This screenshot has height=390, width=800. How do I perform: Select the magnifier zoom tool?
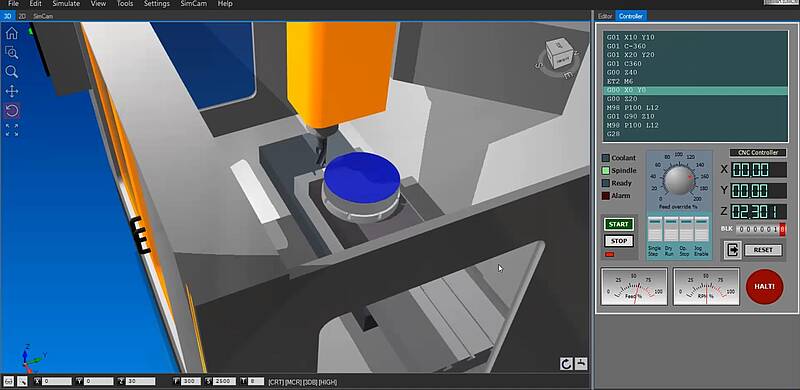11,71
